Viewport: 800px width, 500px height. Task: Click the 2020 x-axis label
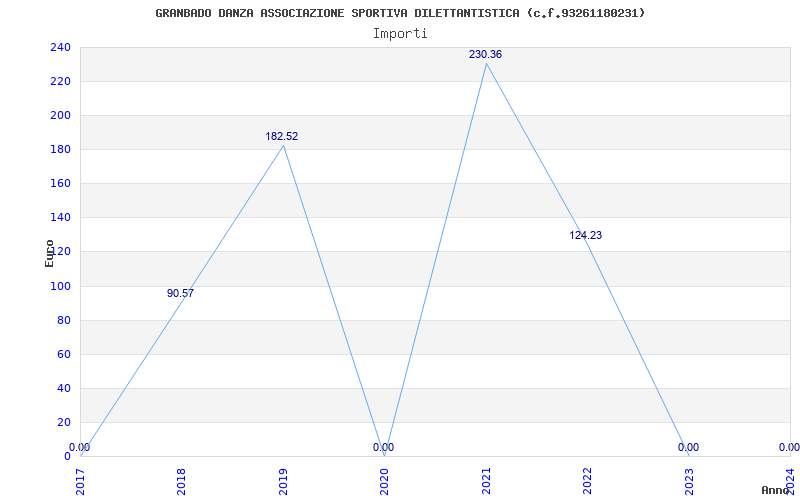[x=384, y=482]
